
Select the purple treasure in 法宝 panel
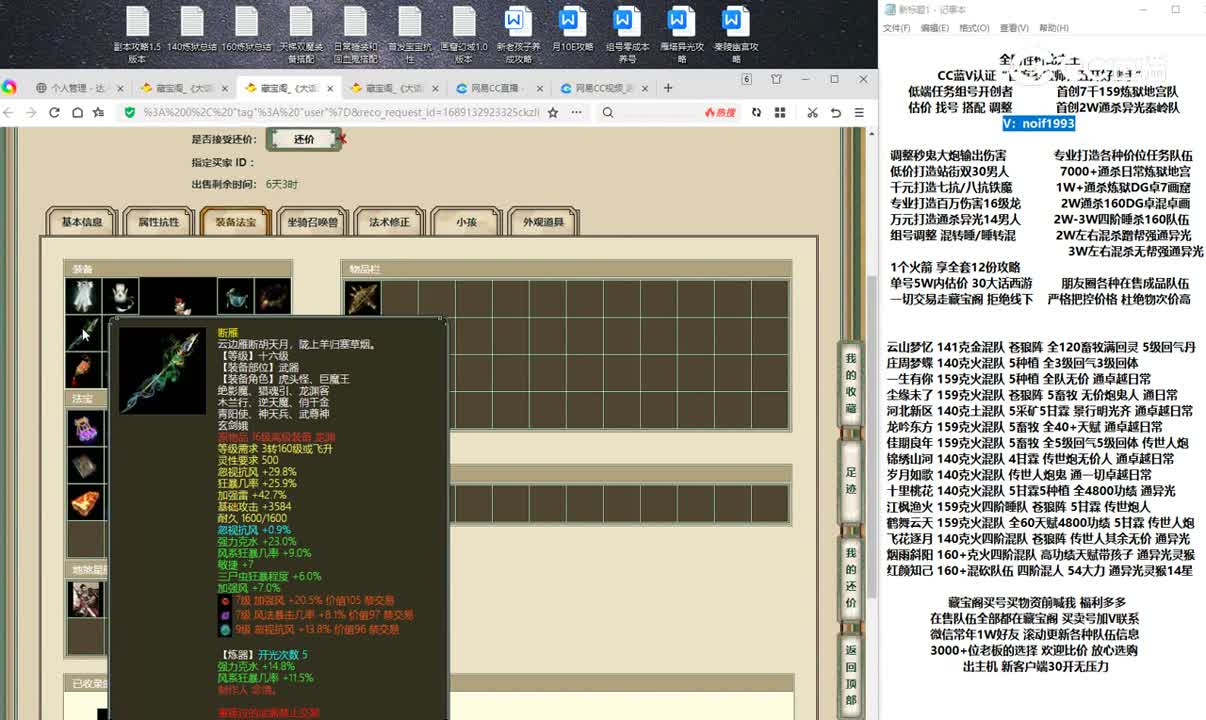(x=84, y=428)
